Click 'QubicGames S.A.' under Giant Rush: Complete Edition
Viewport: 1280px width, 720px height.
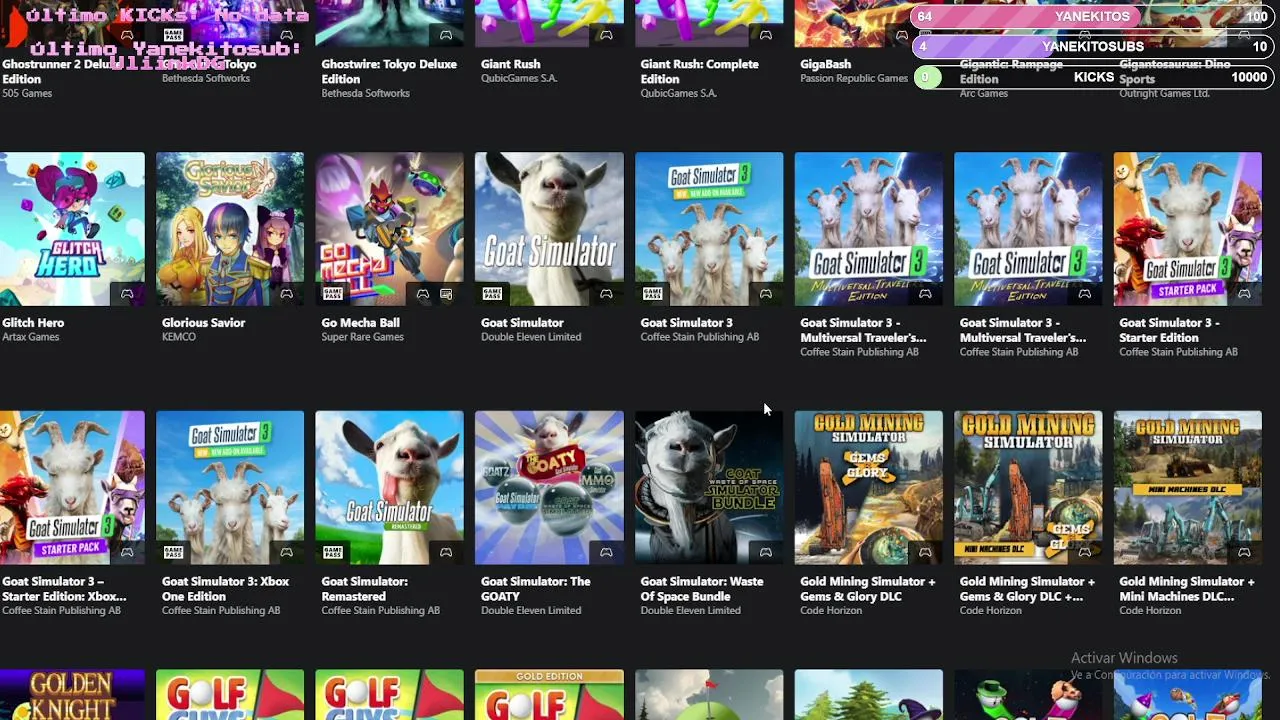[x=679, y=93]
